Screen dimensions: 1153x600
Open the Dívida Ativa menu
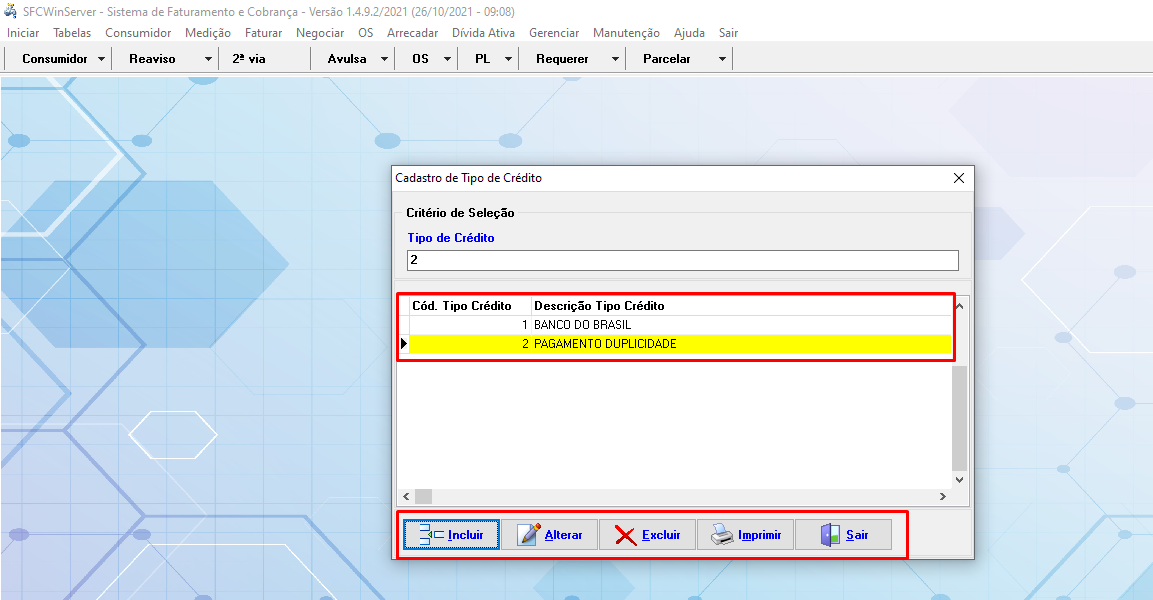483,33
